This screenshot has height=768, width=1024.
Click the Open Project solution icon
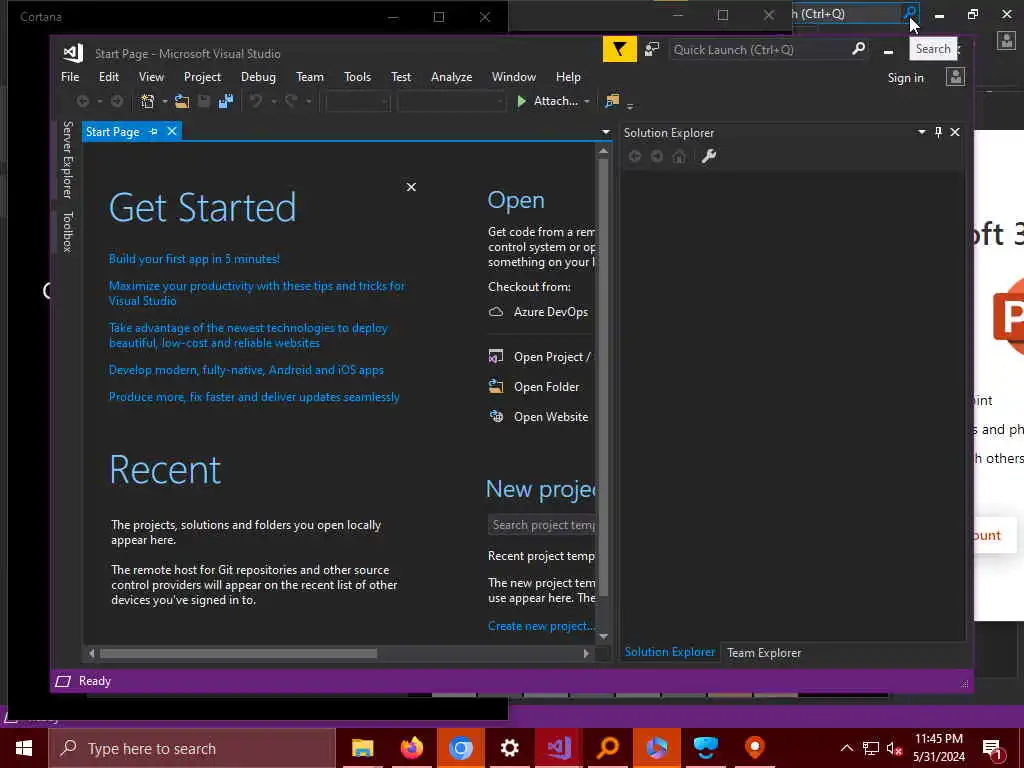tap(496, 357)
